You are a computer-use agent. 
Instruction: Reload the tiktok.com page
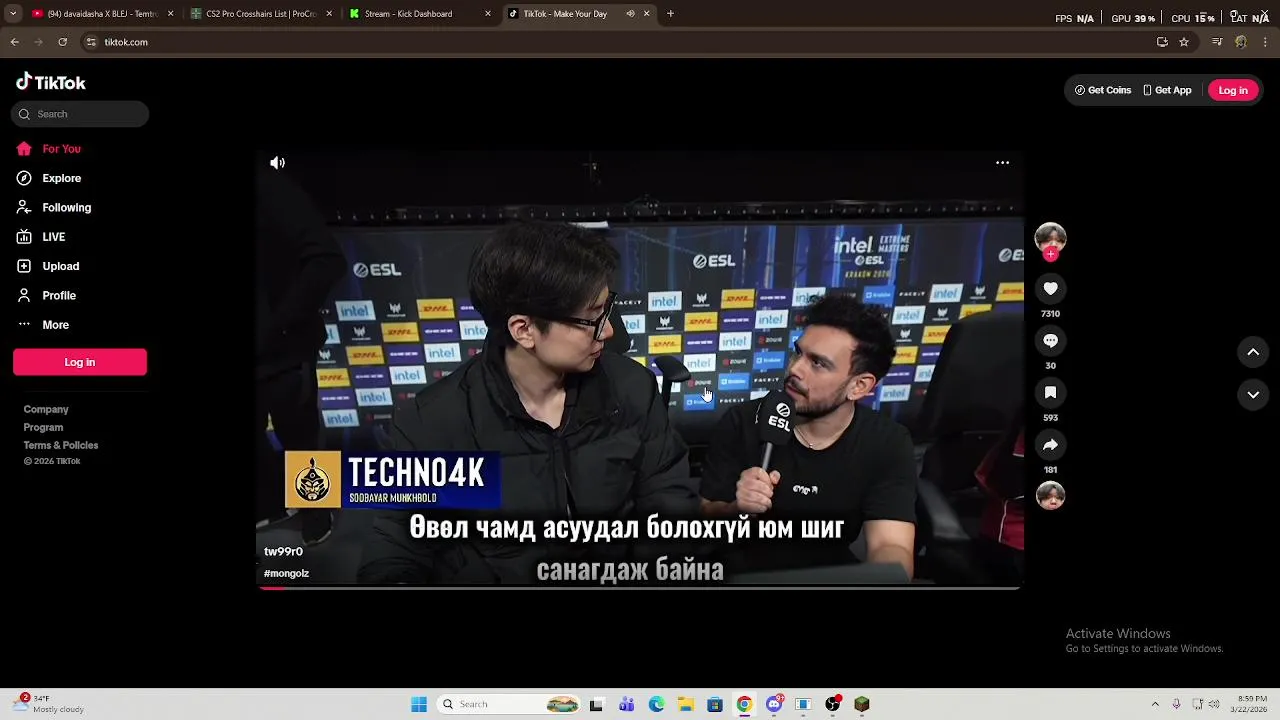62,42
